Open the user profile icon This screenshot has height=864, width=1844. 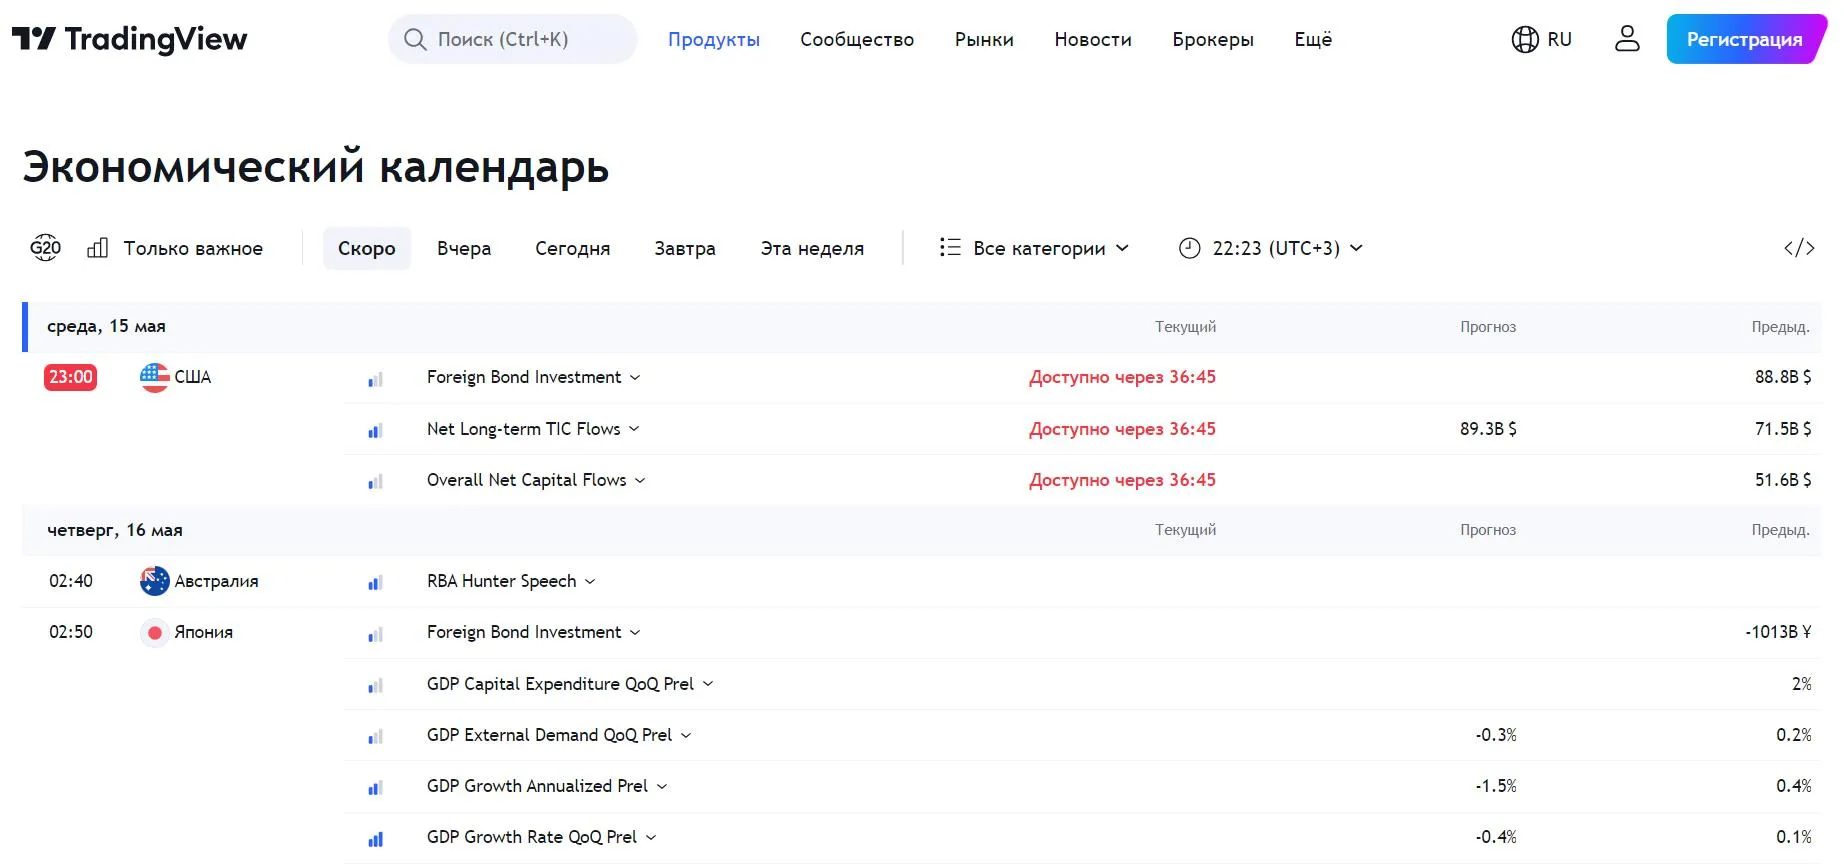(1627, 39)
